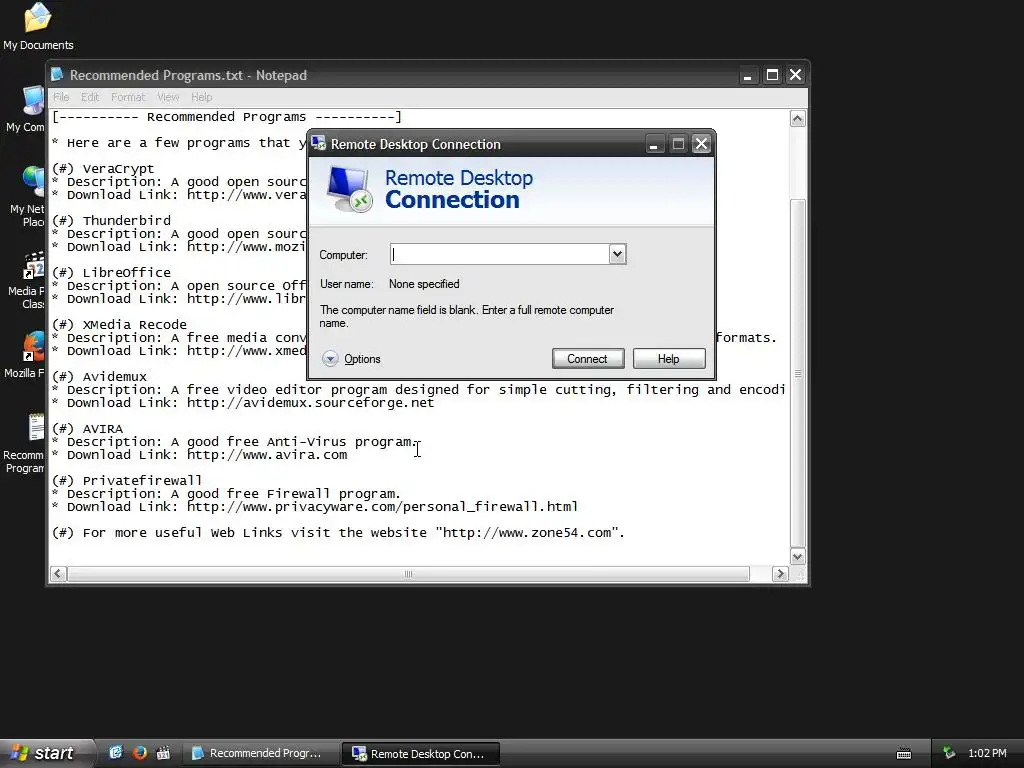This screenshot has height=768, width=1024.
Task: Expand Options in Remote Desktop Connection
Action: point(351,359)
